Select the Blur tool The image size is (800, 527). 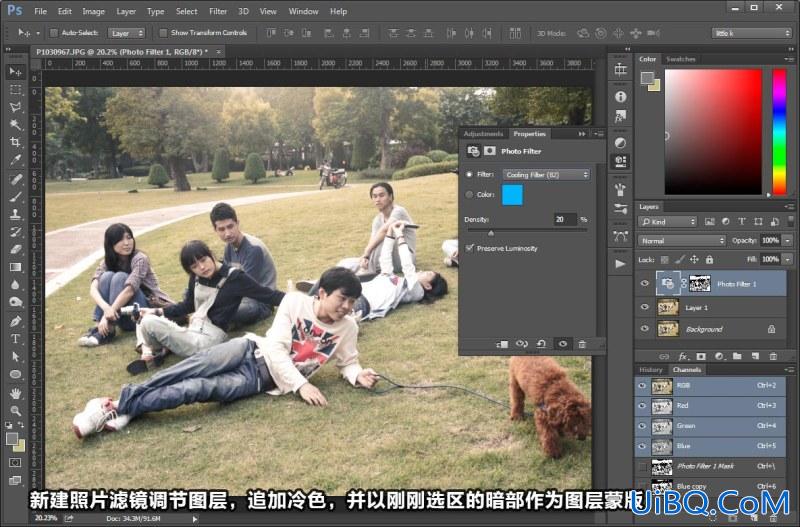(x=15, y=285)
